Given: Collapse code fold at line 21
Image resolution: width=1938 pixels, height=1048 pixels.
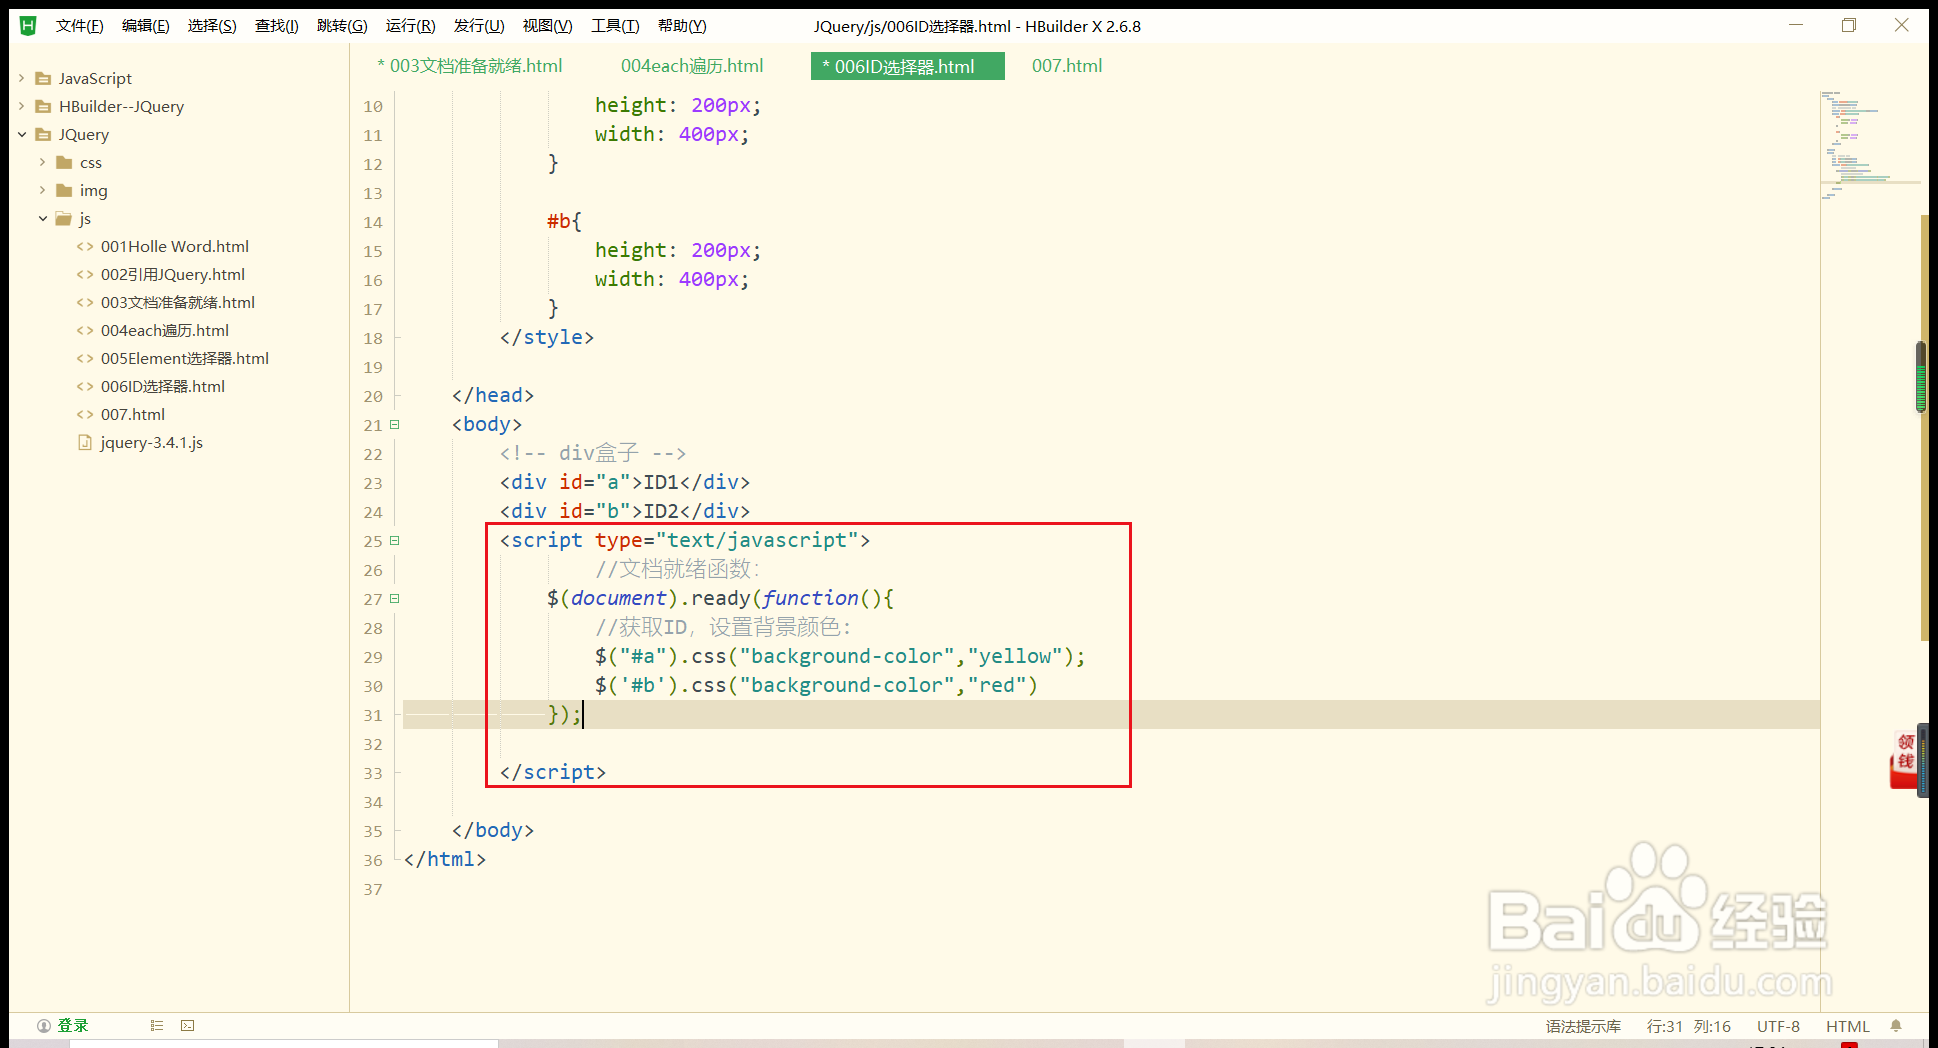Looking at the screenshot, I should click(395, 425).
